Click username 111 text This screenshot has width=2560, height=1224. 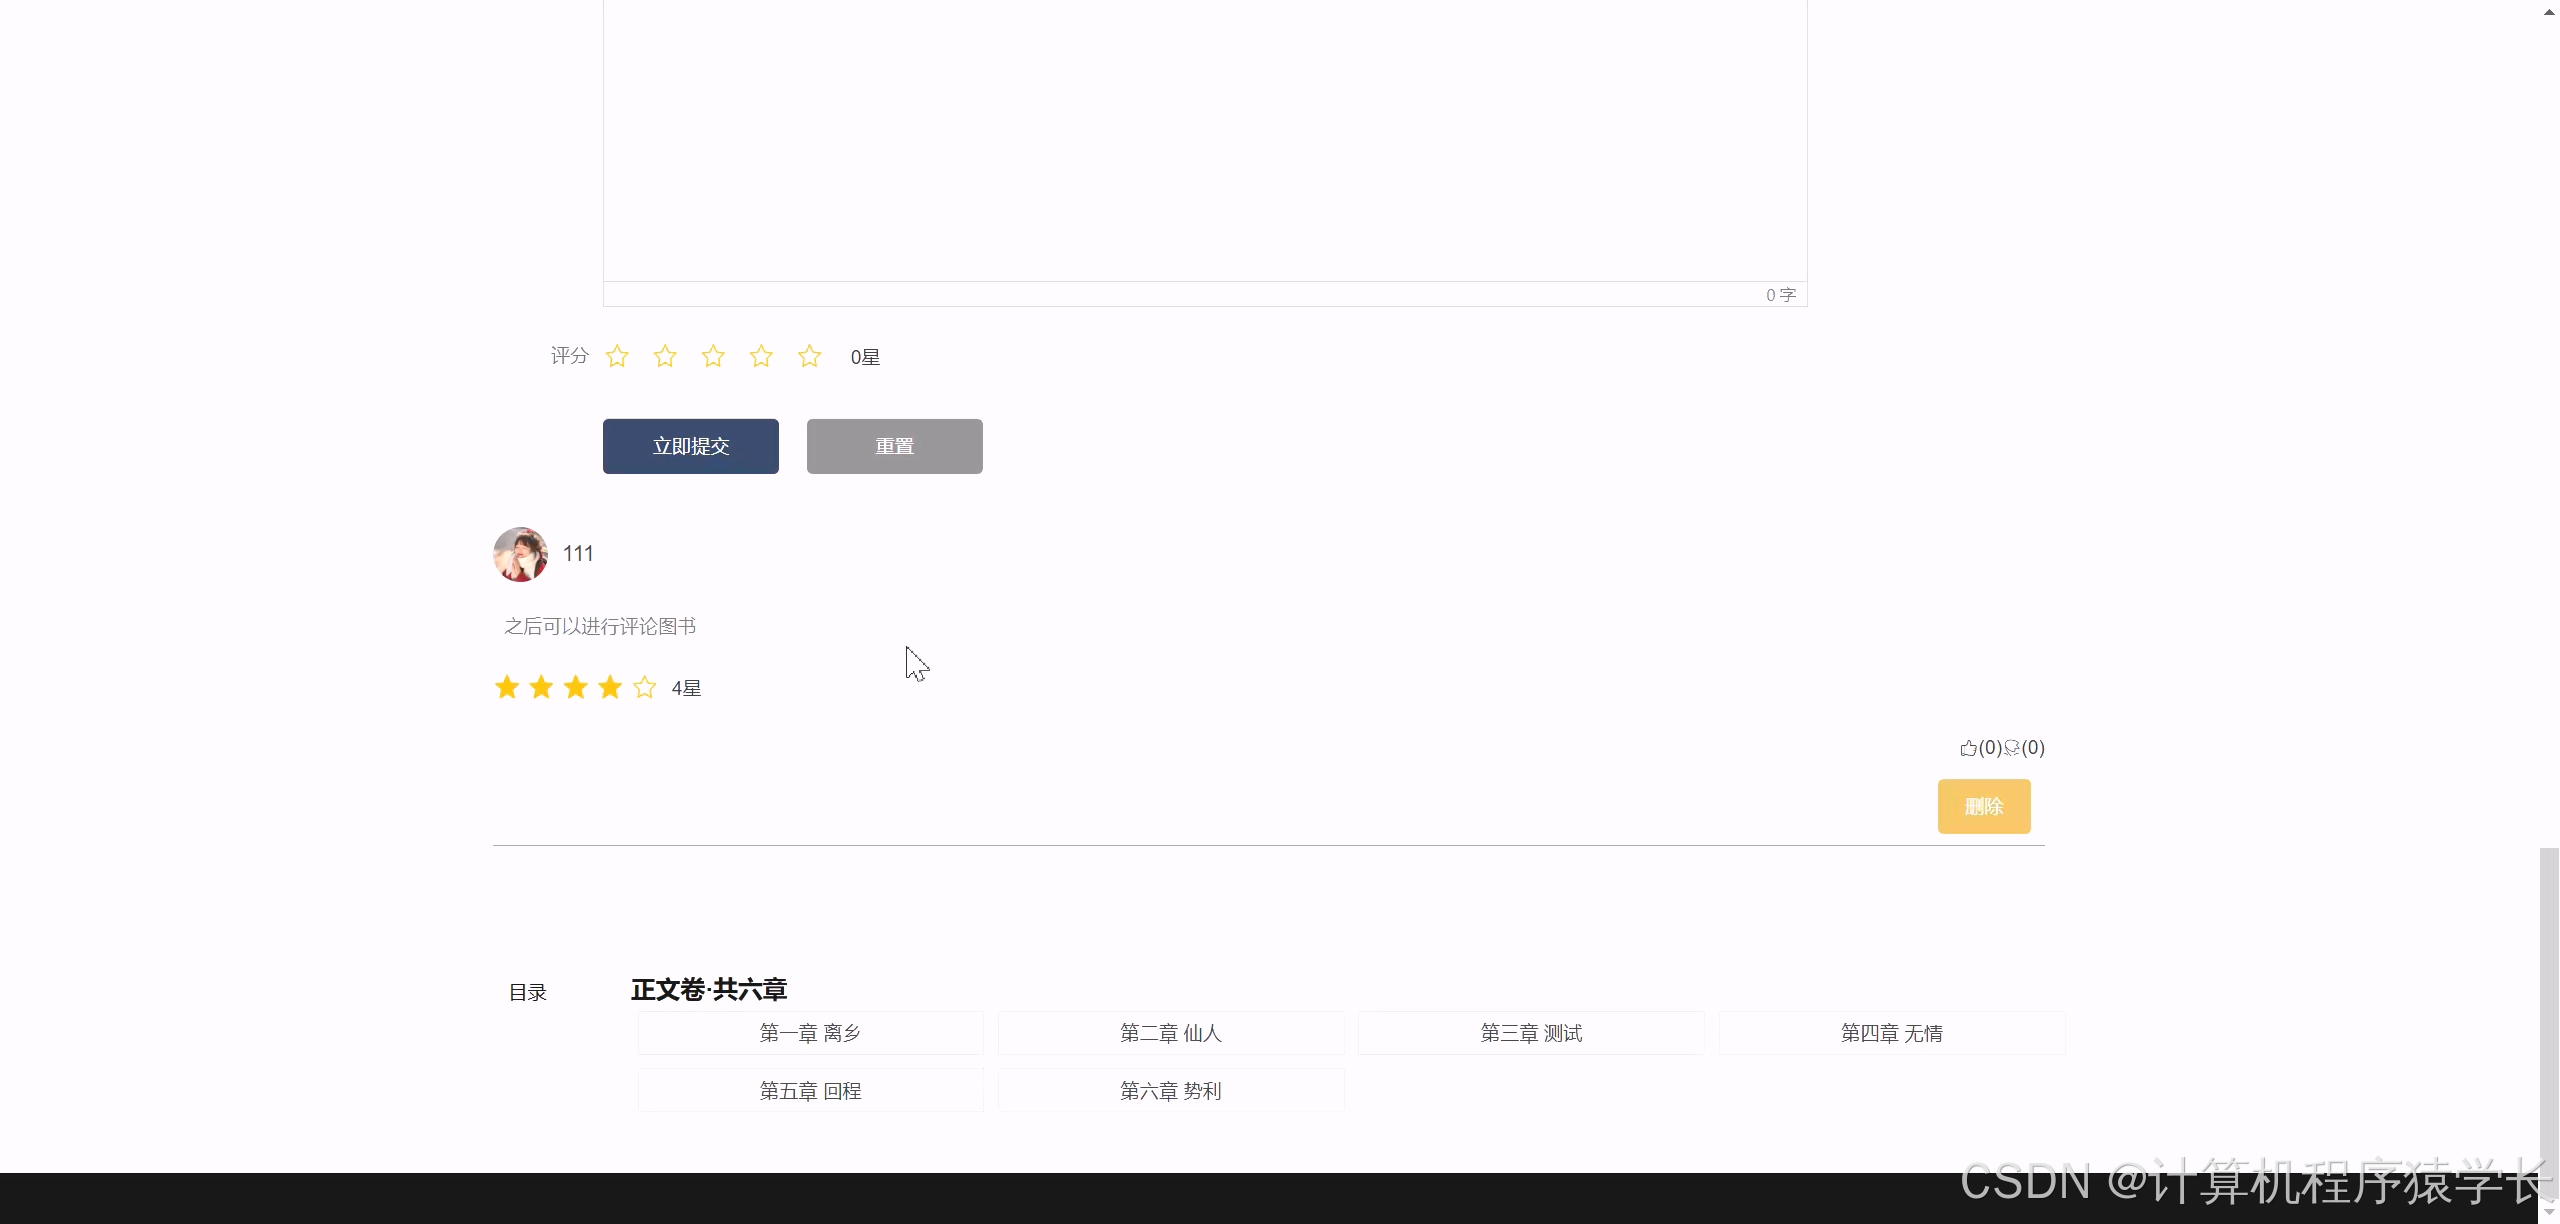click(578, 554)
